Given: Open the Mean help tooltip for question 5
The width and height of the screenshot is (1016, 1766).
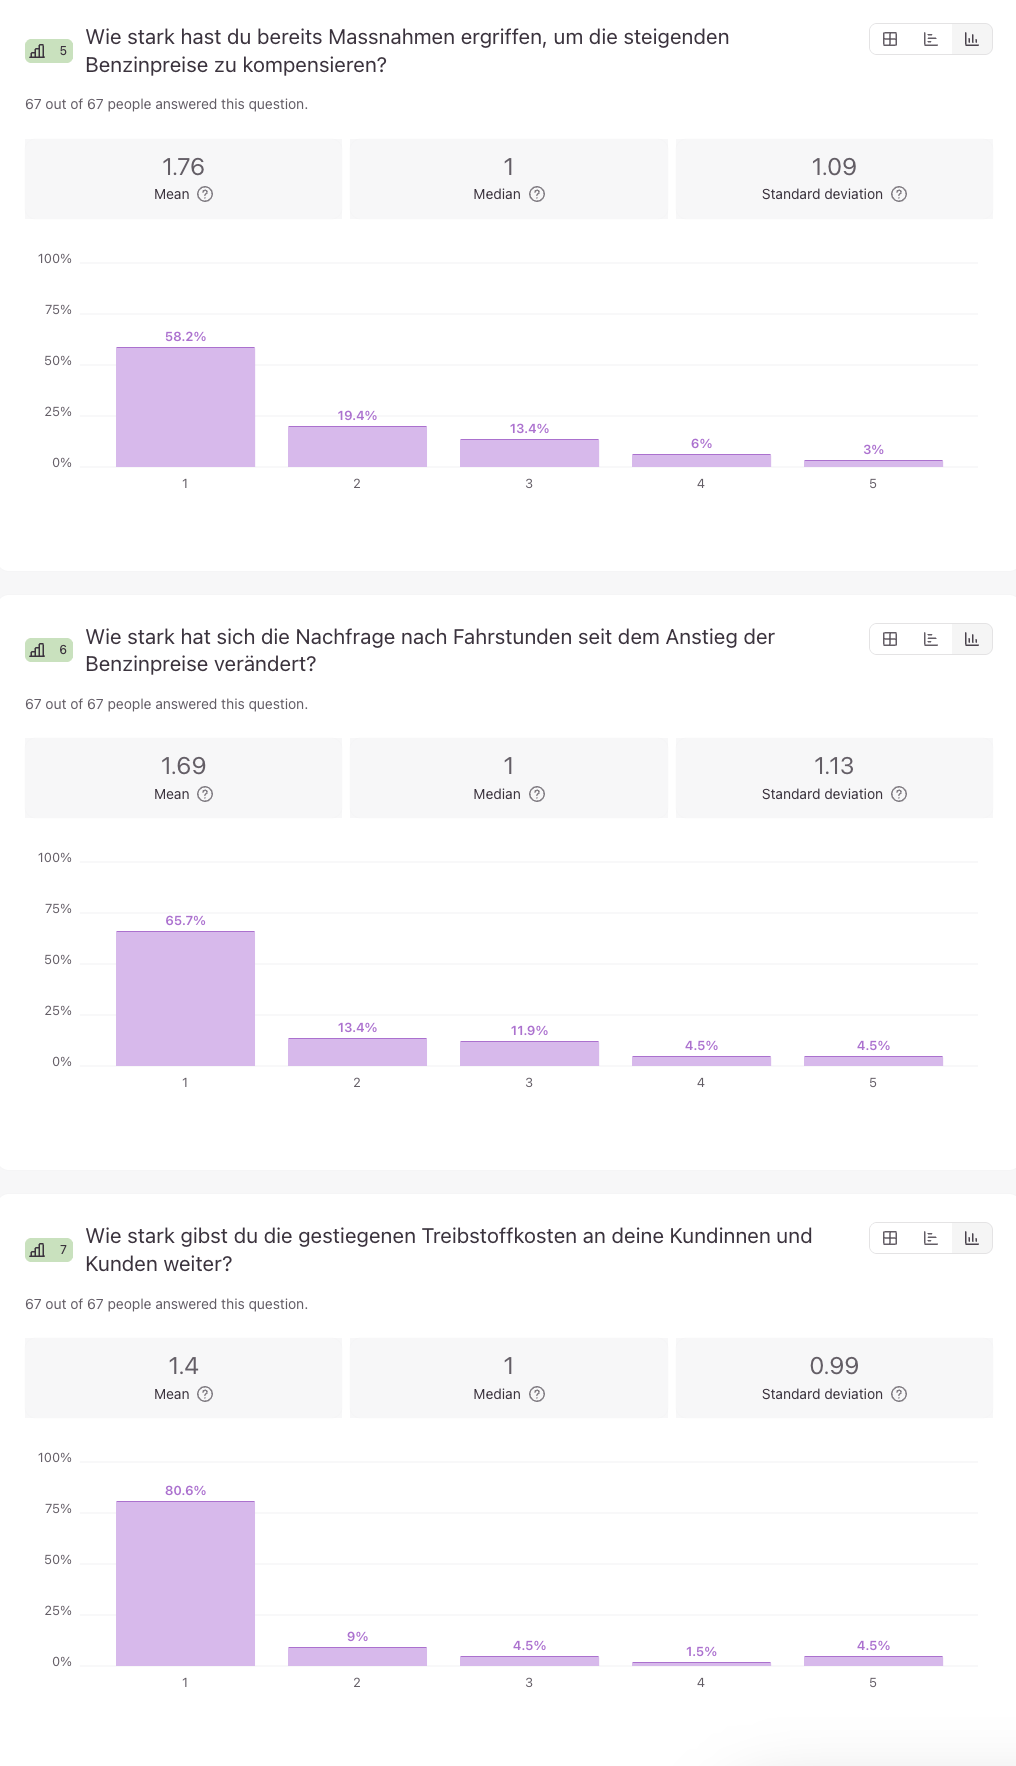Looking at the screenshot, I should coord(207,195).
